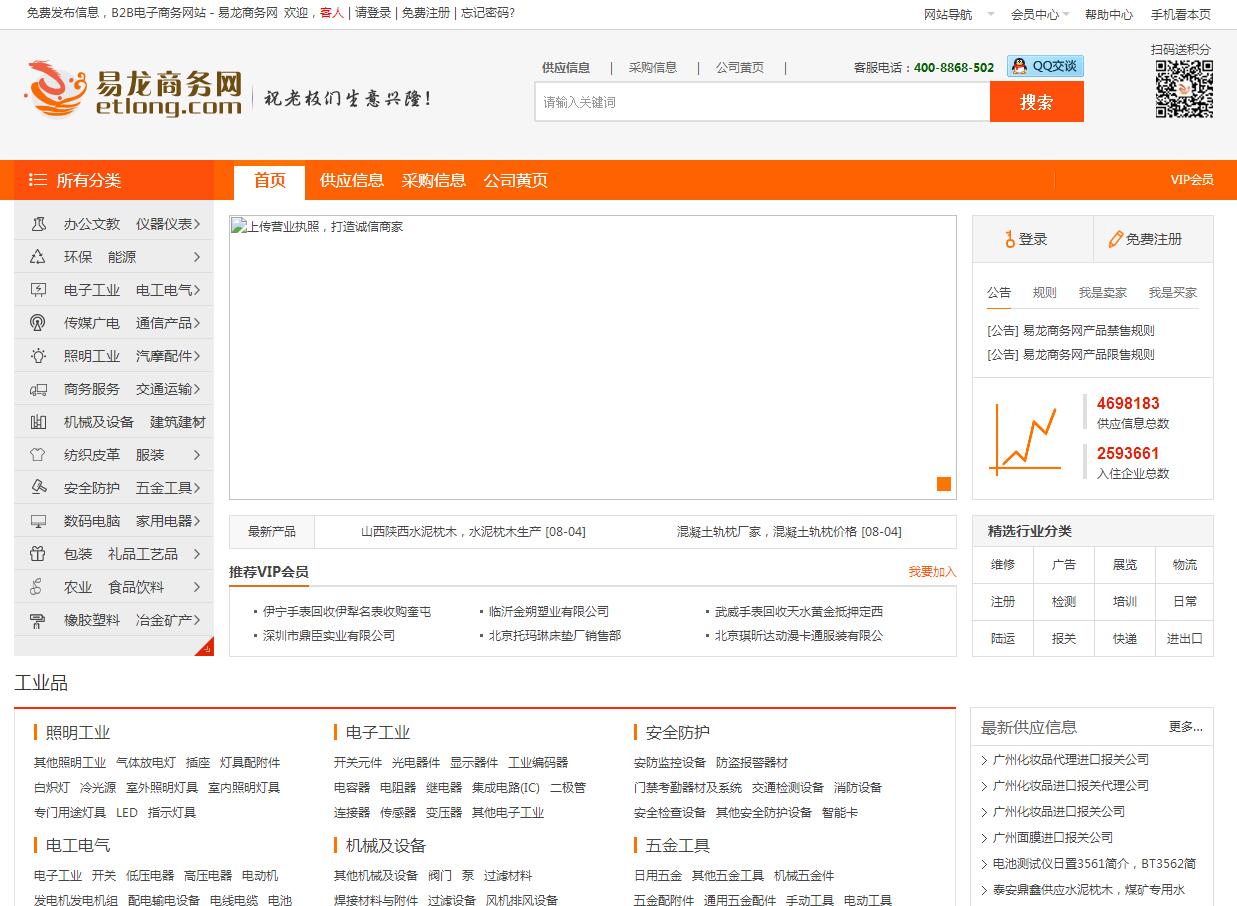Click 请登录 link in top bar
The image size is (1237, 906).
pyautogui.click(x=373, y=13)
